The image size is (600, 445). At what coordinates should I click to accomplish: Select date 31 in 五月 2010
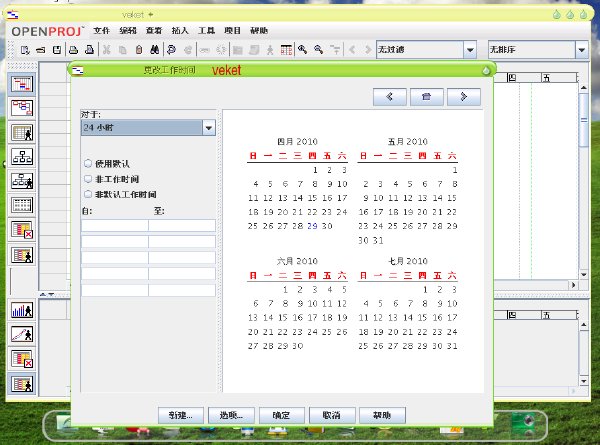[x=378, y=240]
